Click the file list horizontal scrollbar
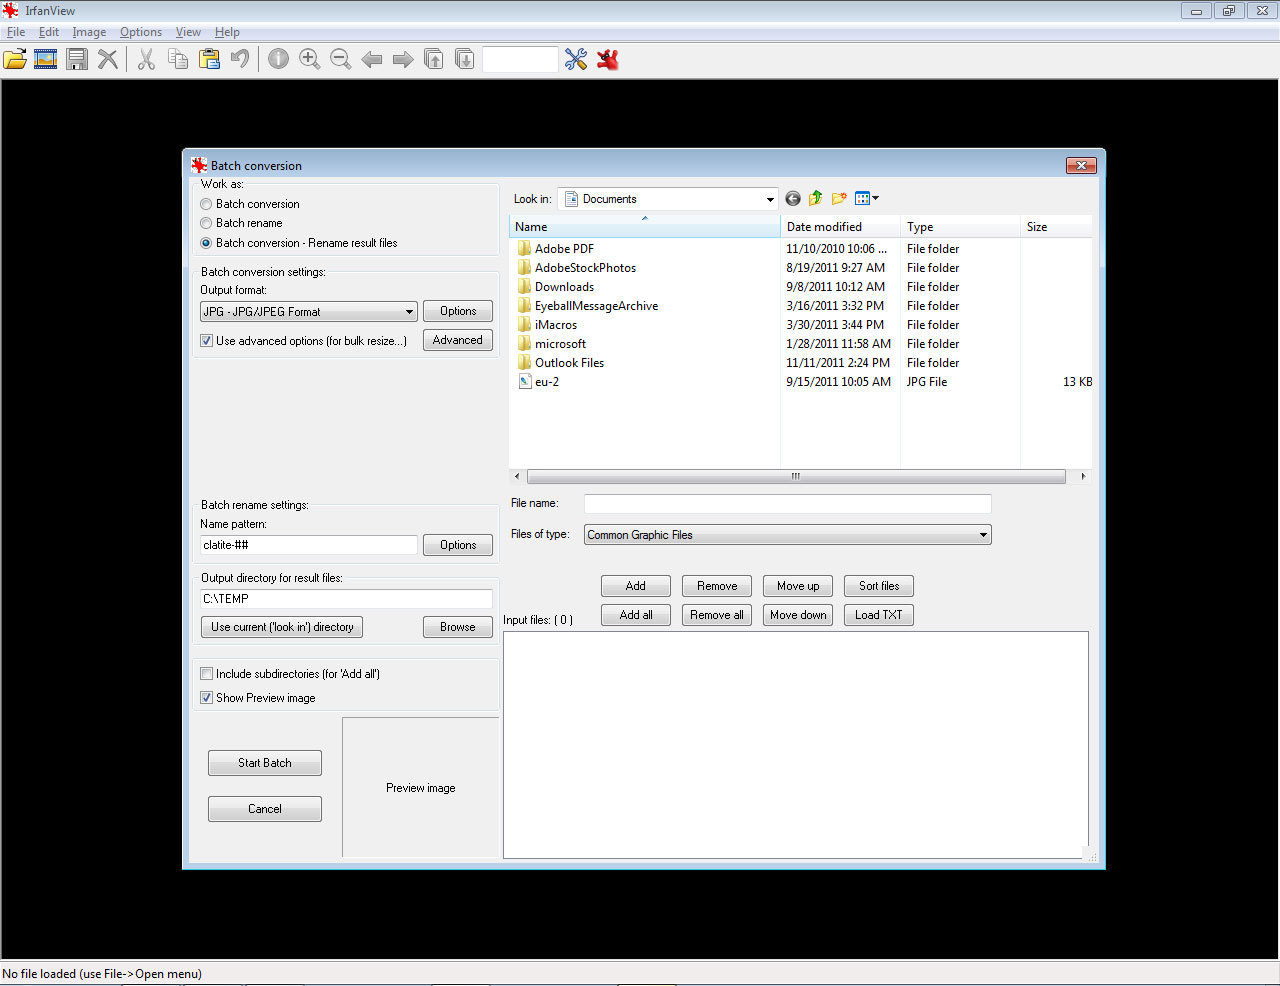Viewport: 1280px width, 986px height. pyautogui.click(x=796, y=477)
